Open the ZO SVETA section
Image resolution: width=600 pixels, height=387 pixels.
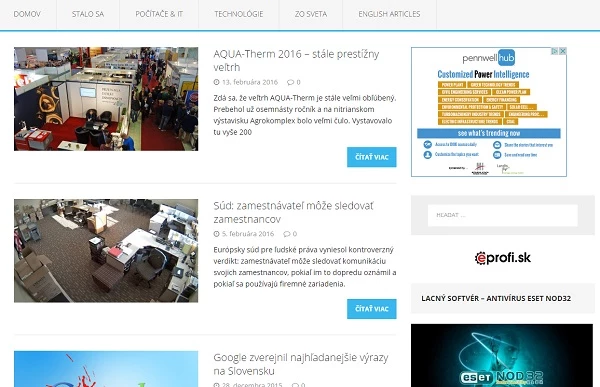311,14
